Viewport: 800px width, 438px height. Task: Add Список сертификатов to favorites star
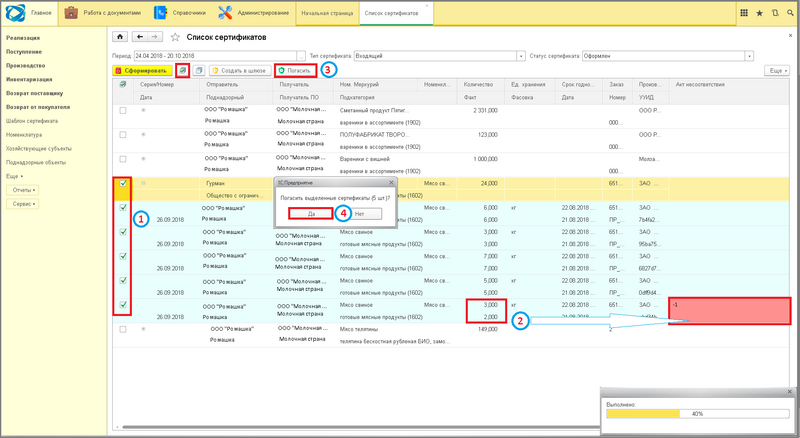point(175,37)
